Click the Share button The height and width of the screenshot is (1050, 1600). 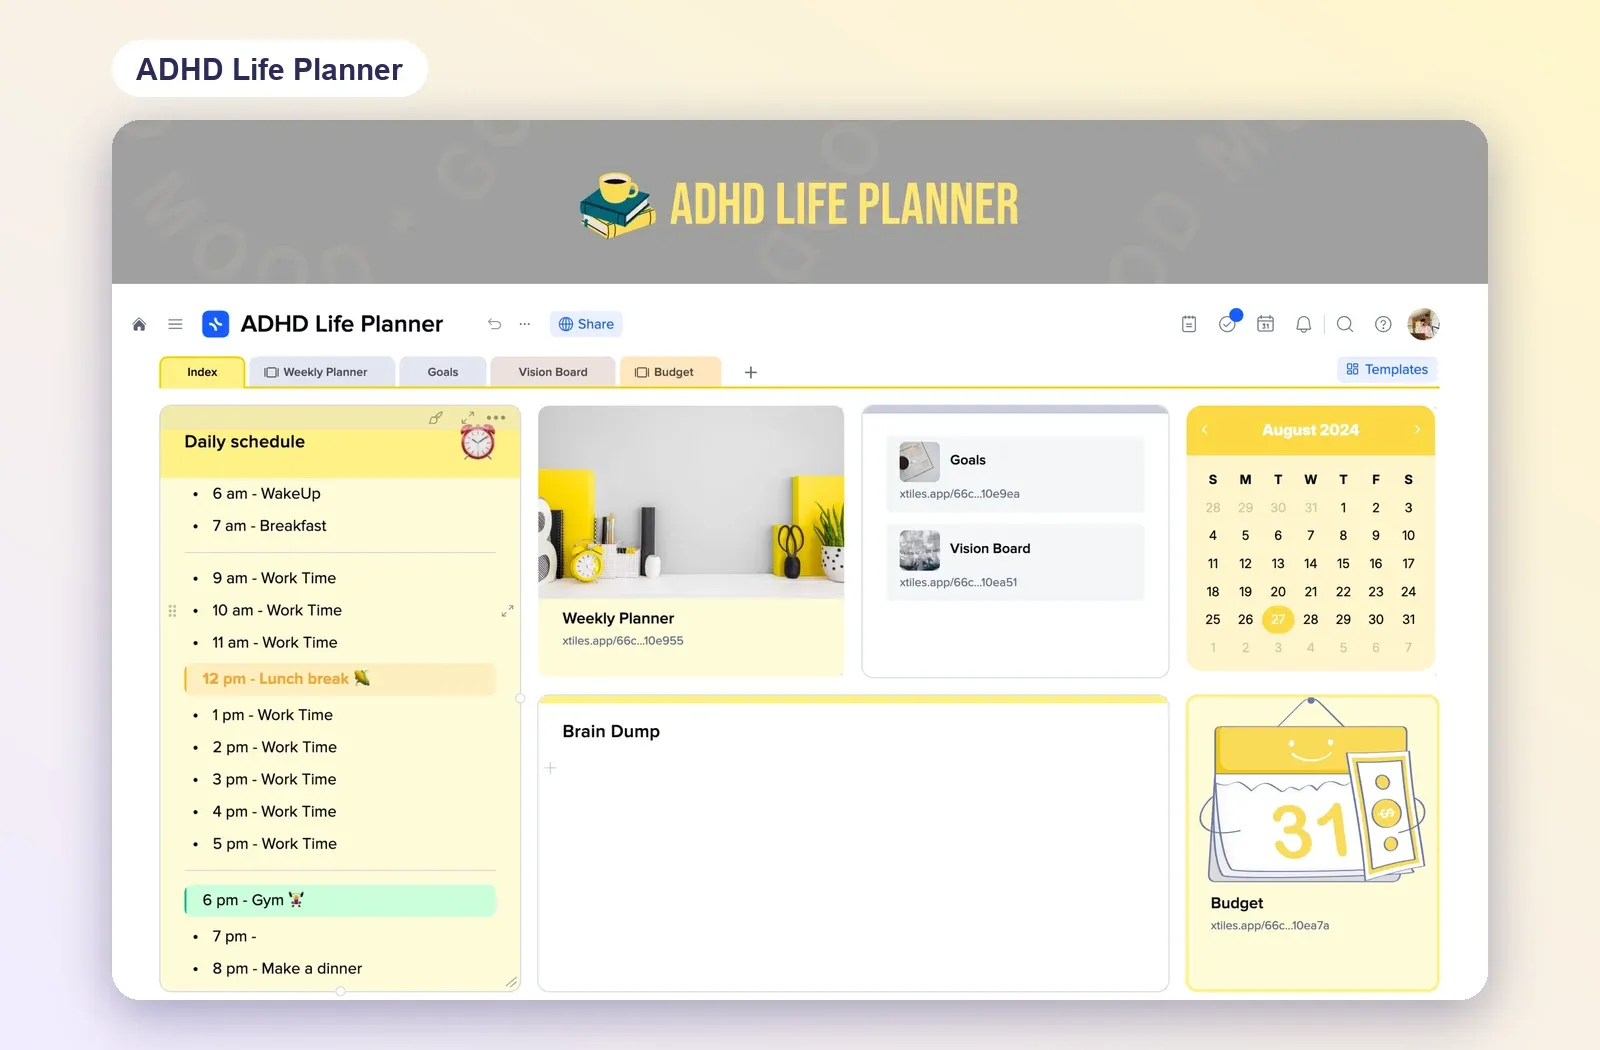coord(586,324)
